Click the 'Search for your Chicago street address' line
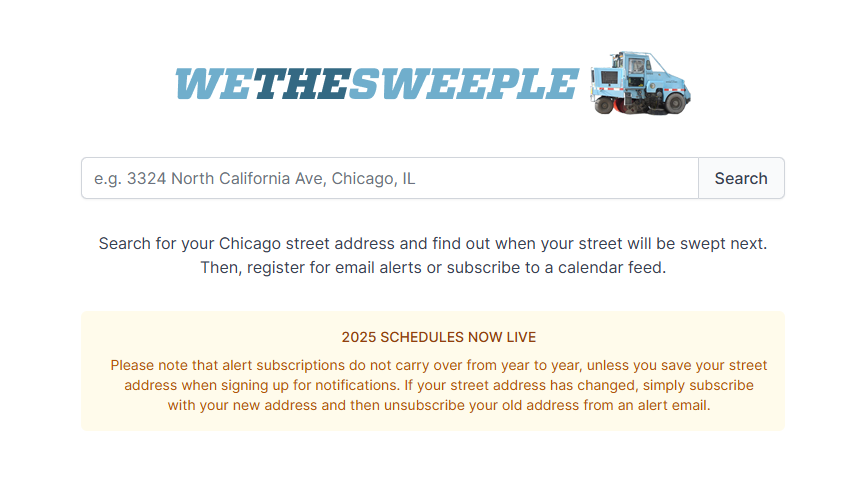860x482 pixels. tap(433, 243)
